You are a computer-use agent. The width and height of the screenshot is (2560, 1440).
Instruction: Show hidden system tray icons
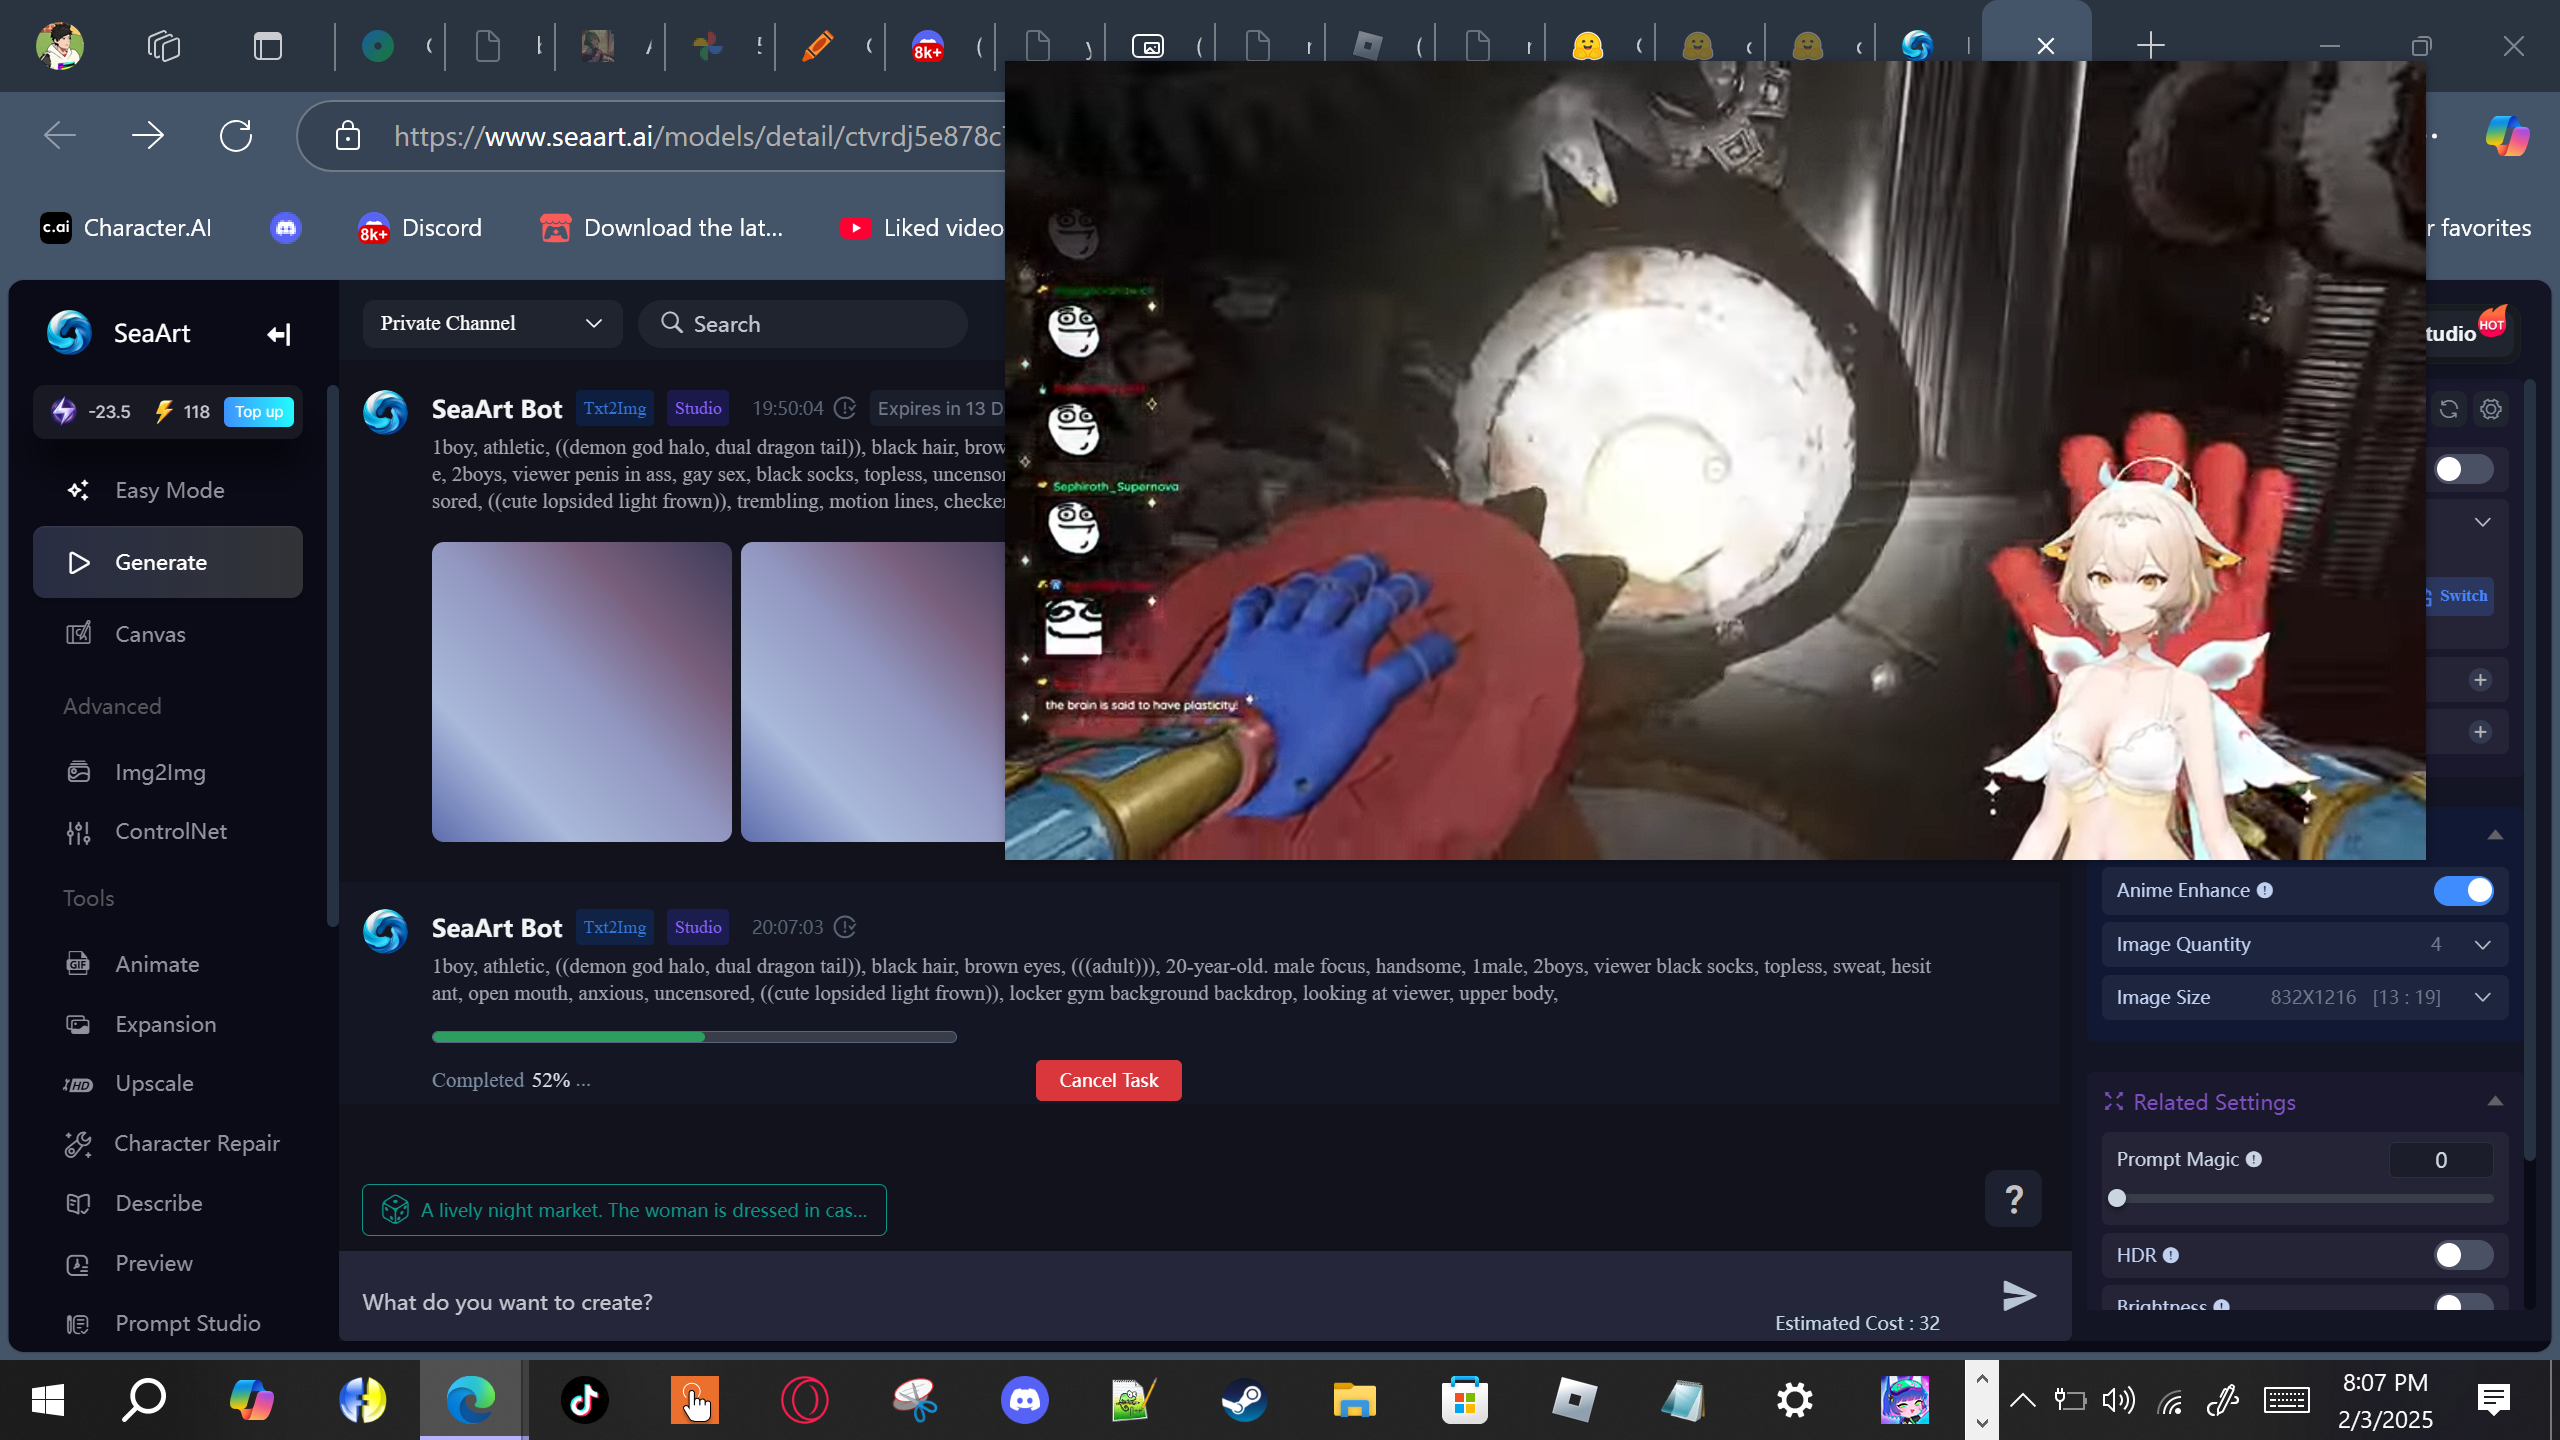(x=2022, y=1400)
